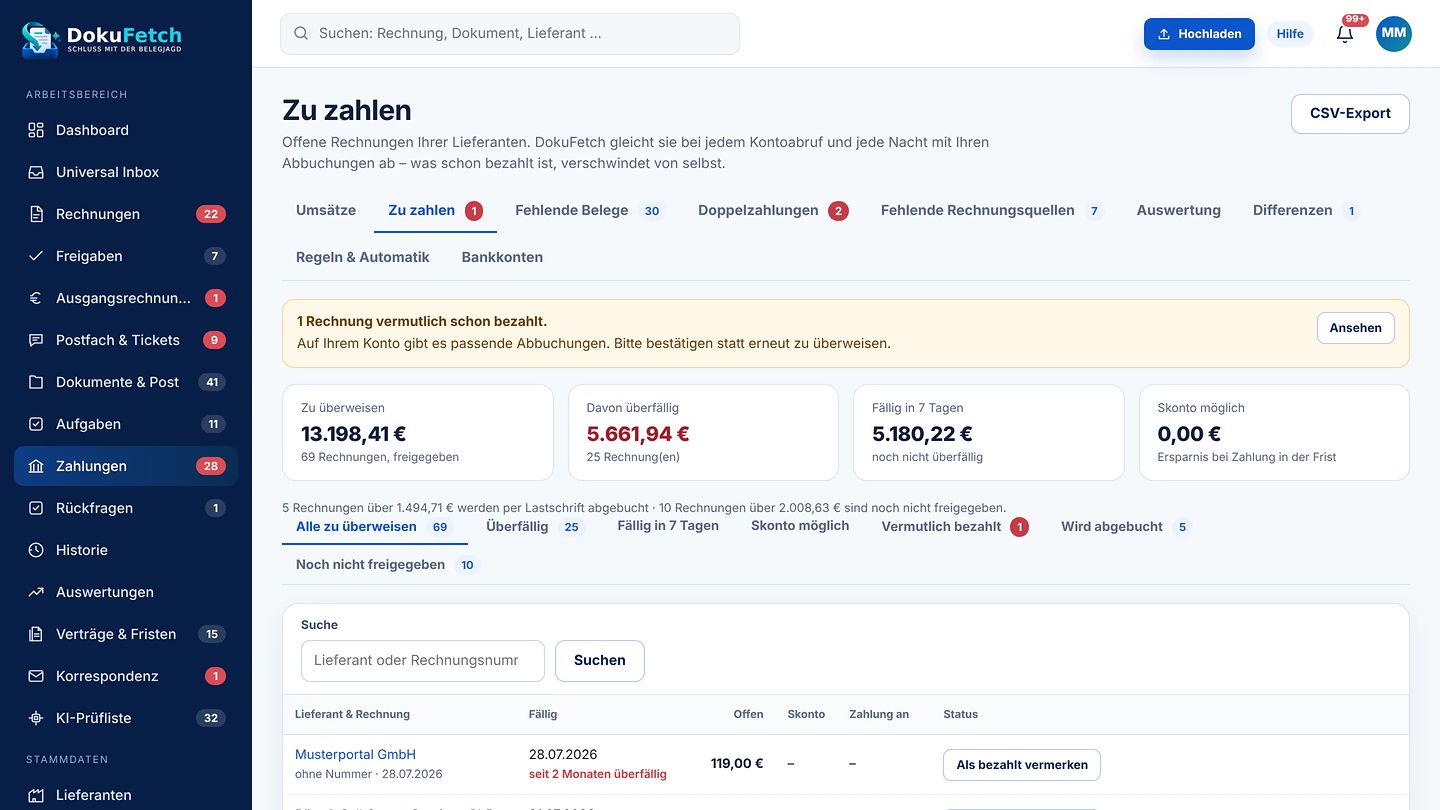1440x810 pixels.
Task: Click the Verträge & Fristen document icon
Action: pyautogui.click(x=36, y=634)
